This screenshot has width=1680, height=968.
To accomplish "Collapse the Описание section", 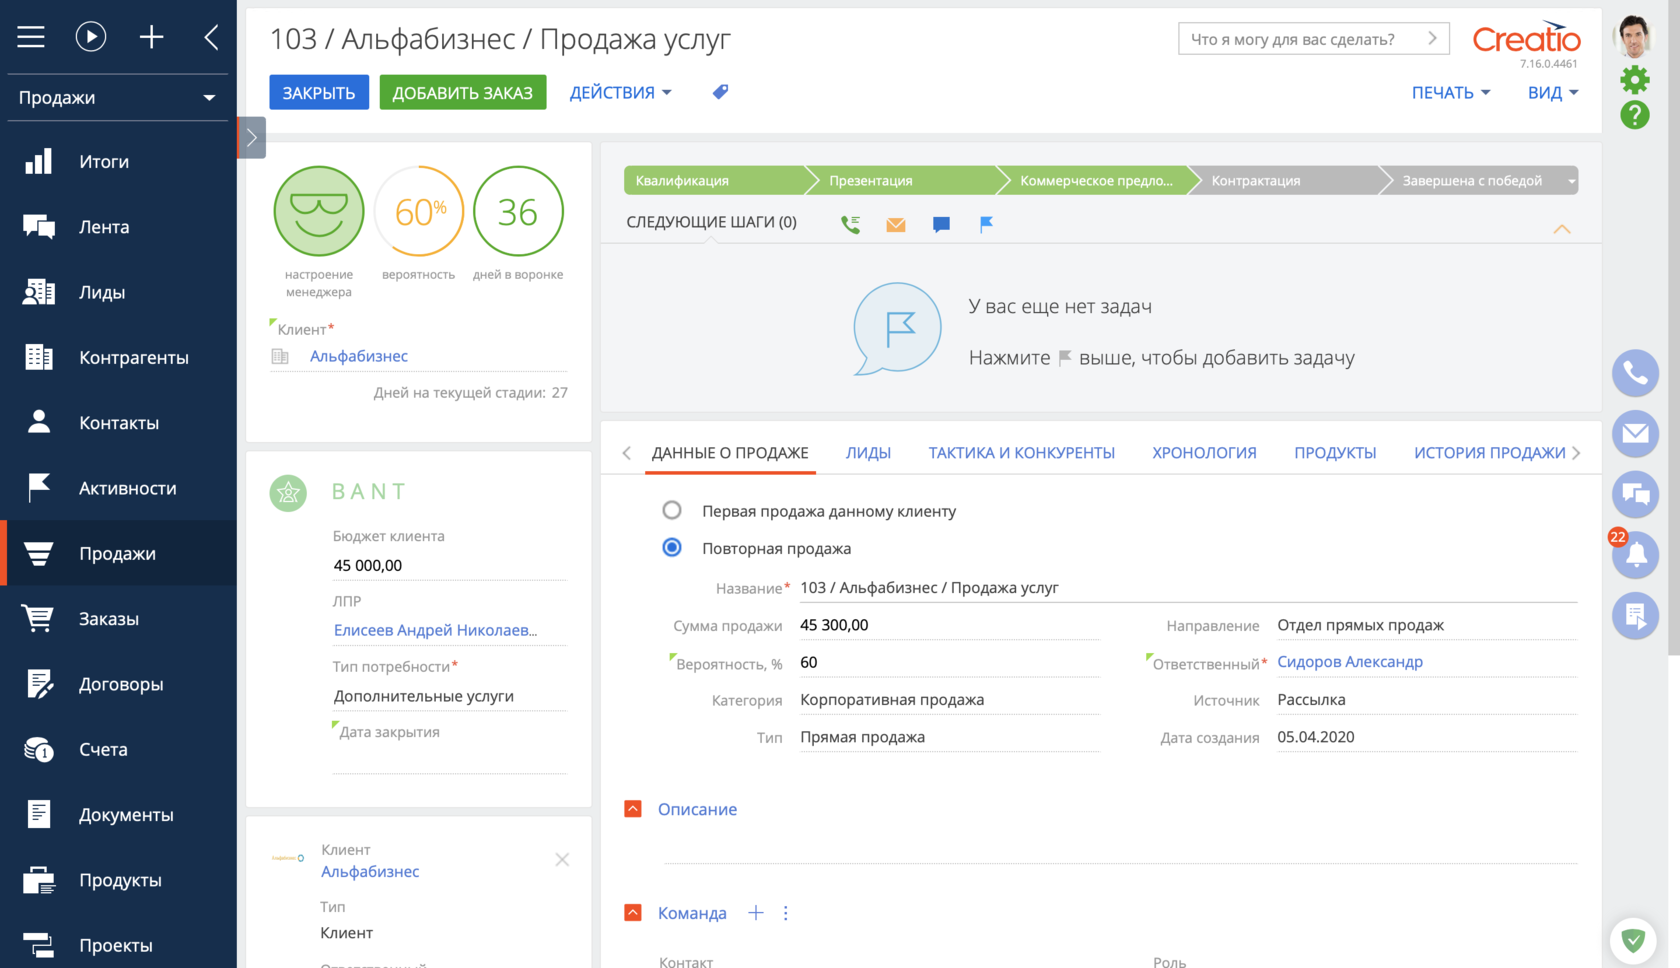I will pos(633,809).
